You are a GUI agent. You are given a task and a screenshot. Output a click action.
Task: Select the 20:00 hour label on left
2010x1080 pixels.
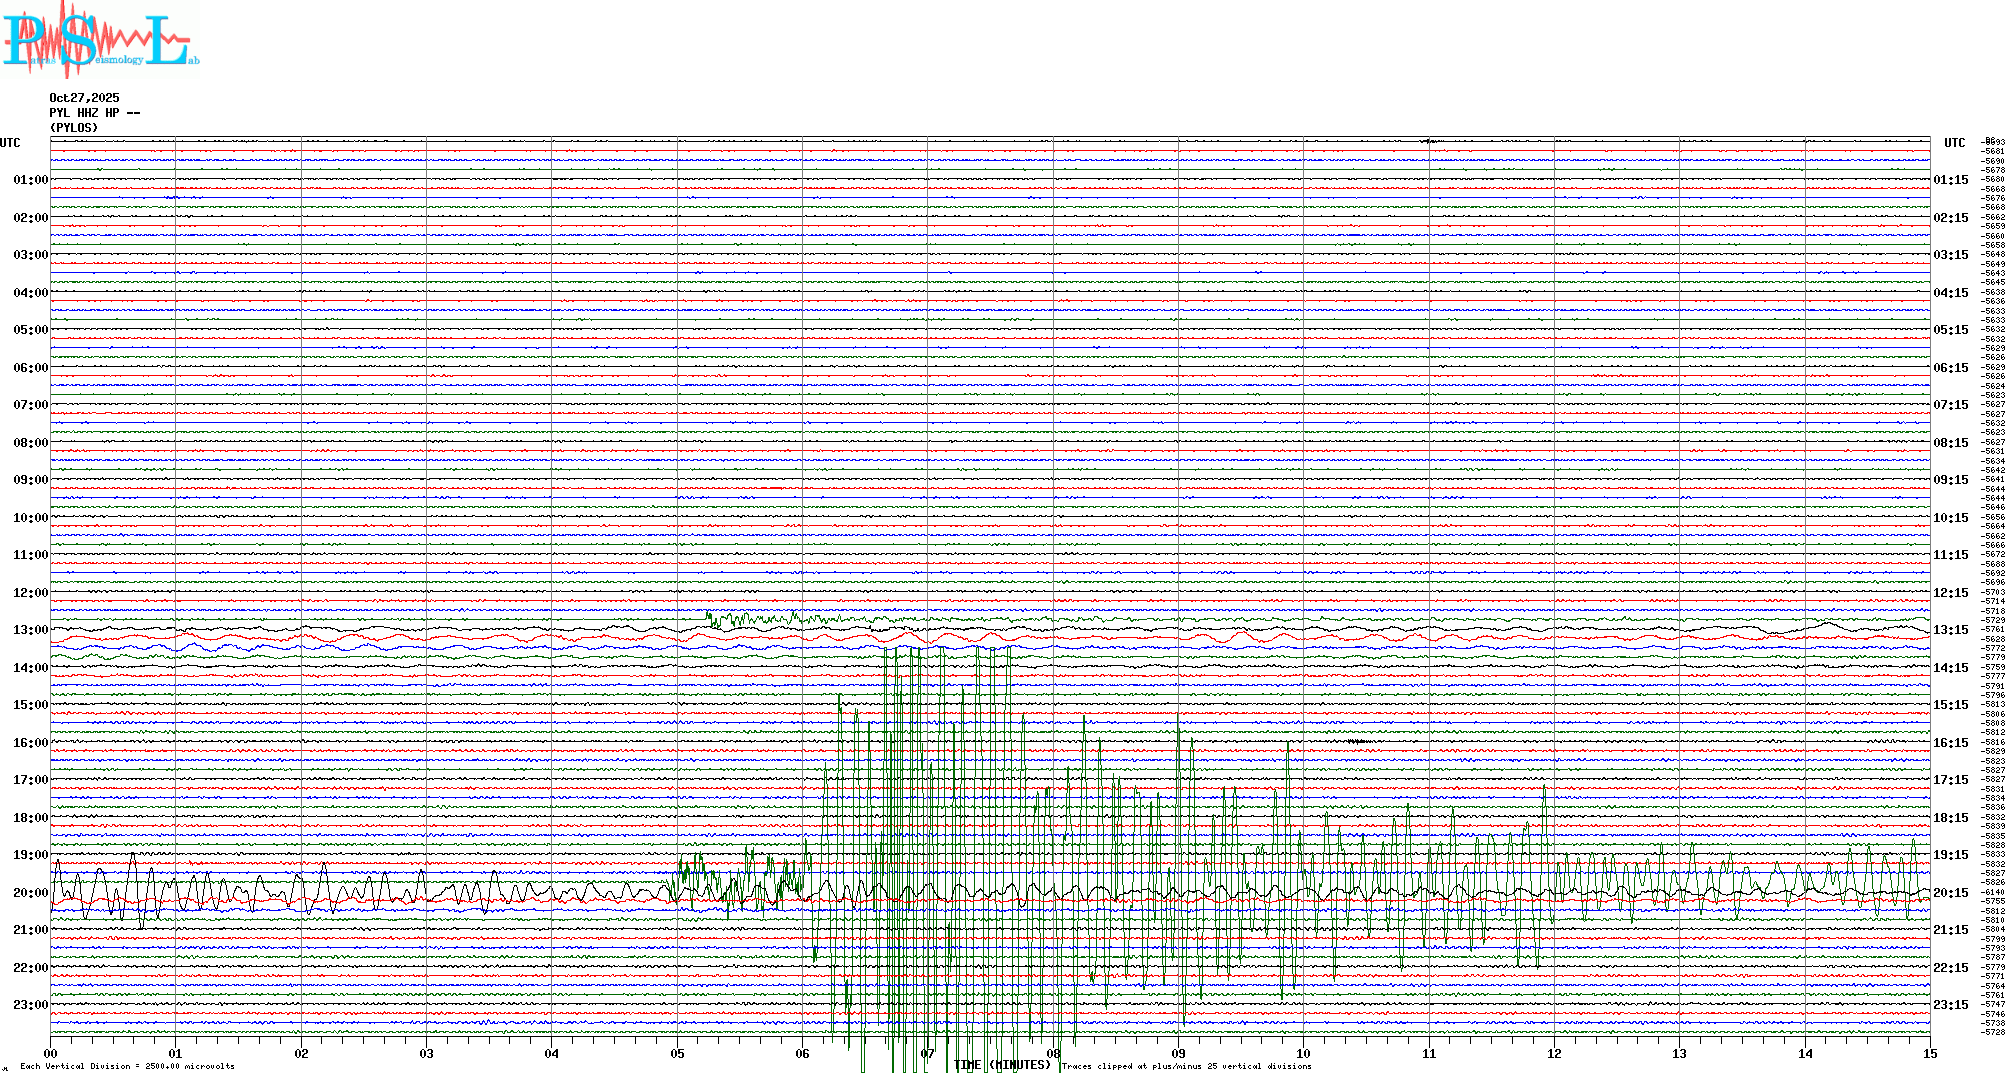(30, 893)
